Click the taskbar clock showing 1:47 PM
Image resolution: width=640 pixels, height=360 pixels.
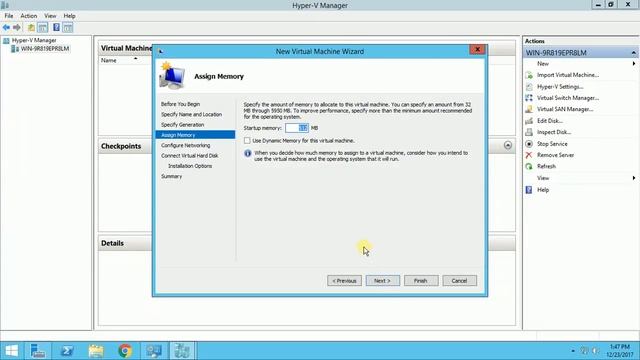coord(620,351)
